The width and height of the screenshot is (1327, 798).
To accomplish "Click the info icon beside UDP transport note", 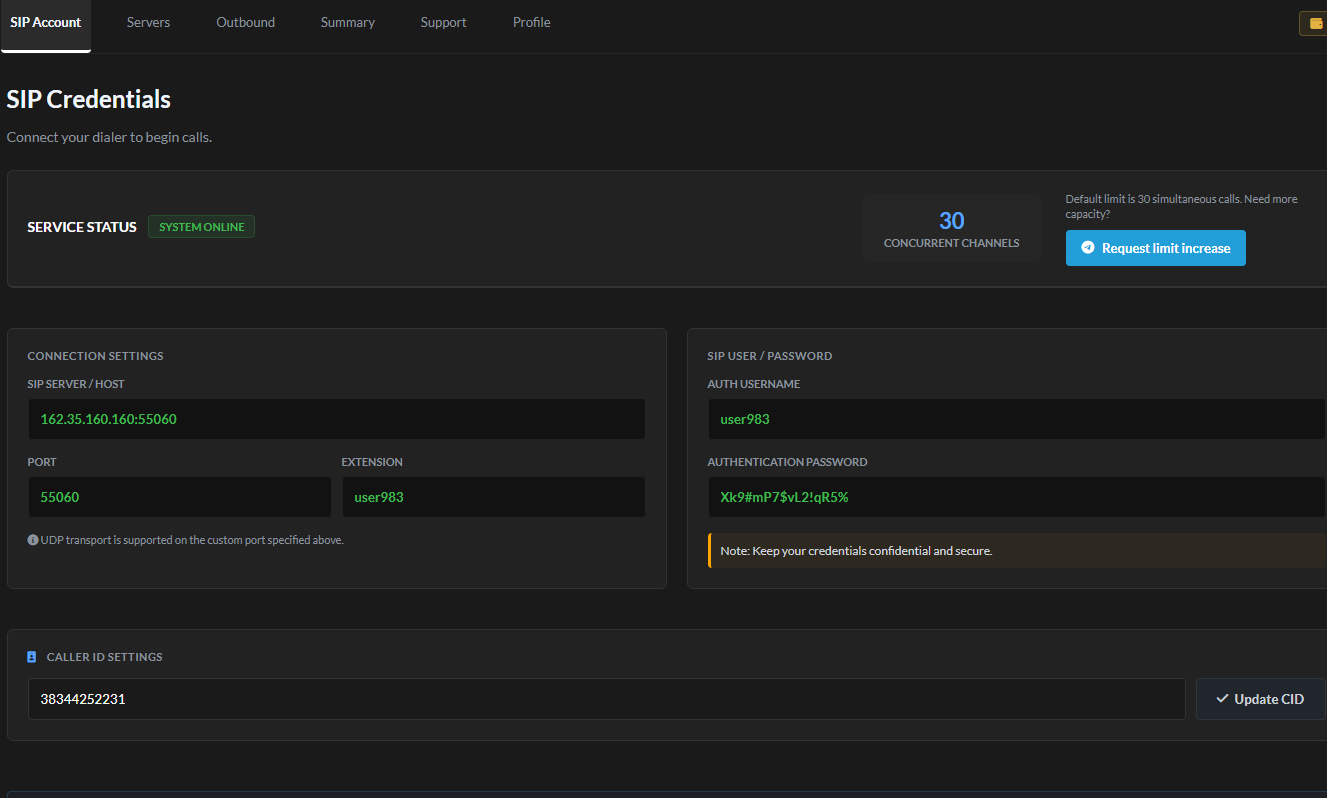I will [33, 540].
